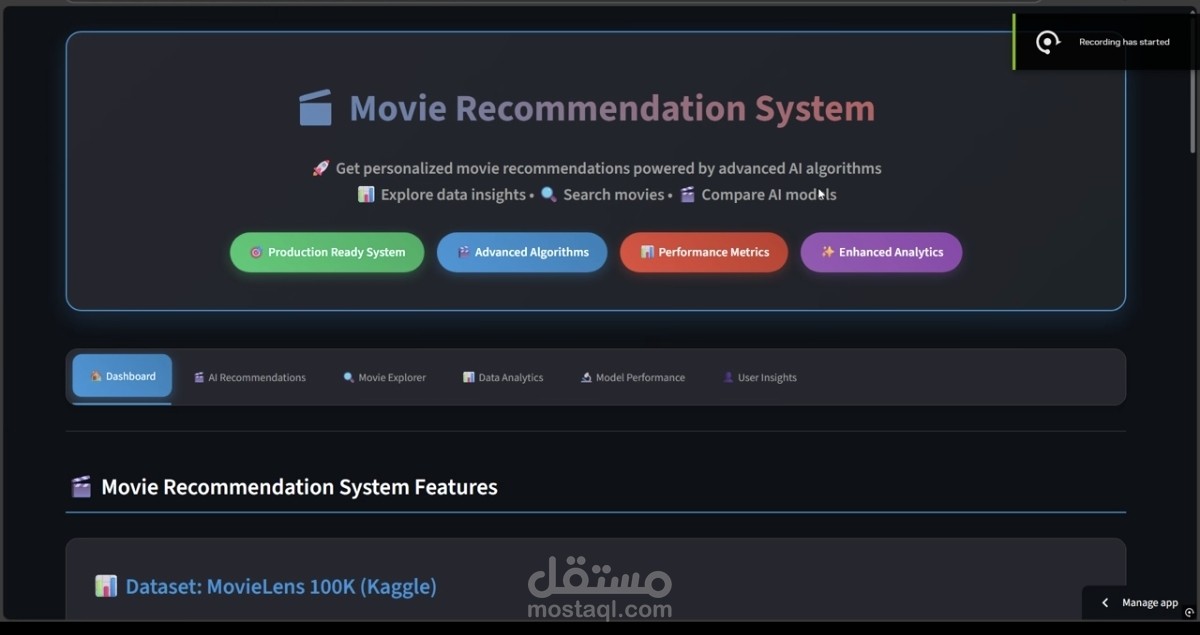Screen dimensions: 1200x635
Task: Select the Dashboard tab
Action: click(121, 376)
